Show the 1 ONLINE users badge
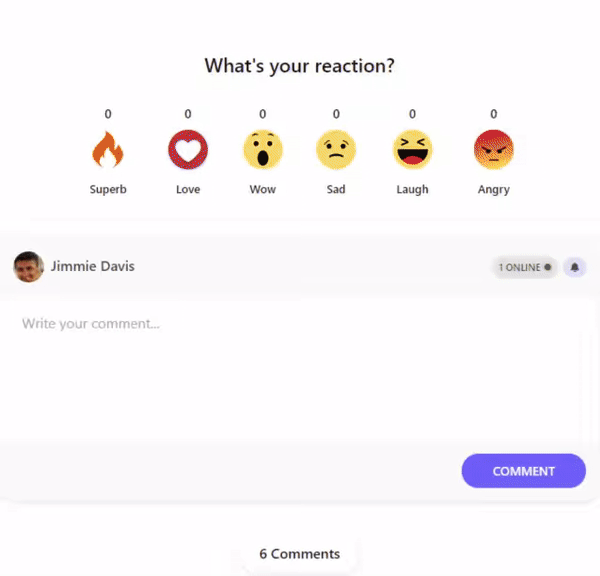This screenshot has width=600, height=576. pos(525,267)
